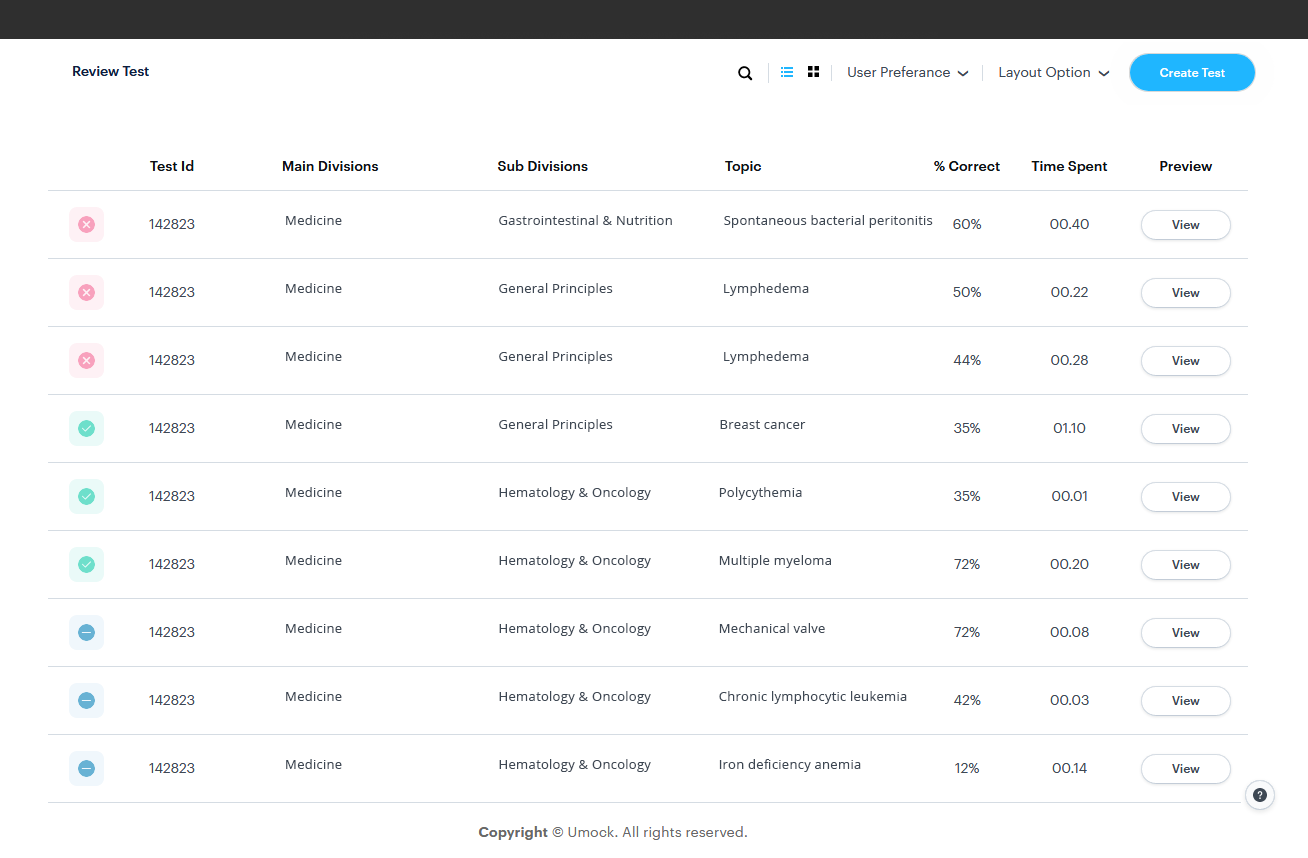Image resolution: width=1308 pixels, height=858 pixels.
Task: Open the help question mark icon
Action: coord(1260,796)
